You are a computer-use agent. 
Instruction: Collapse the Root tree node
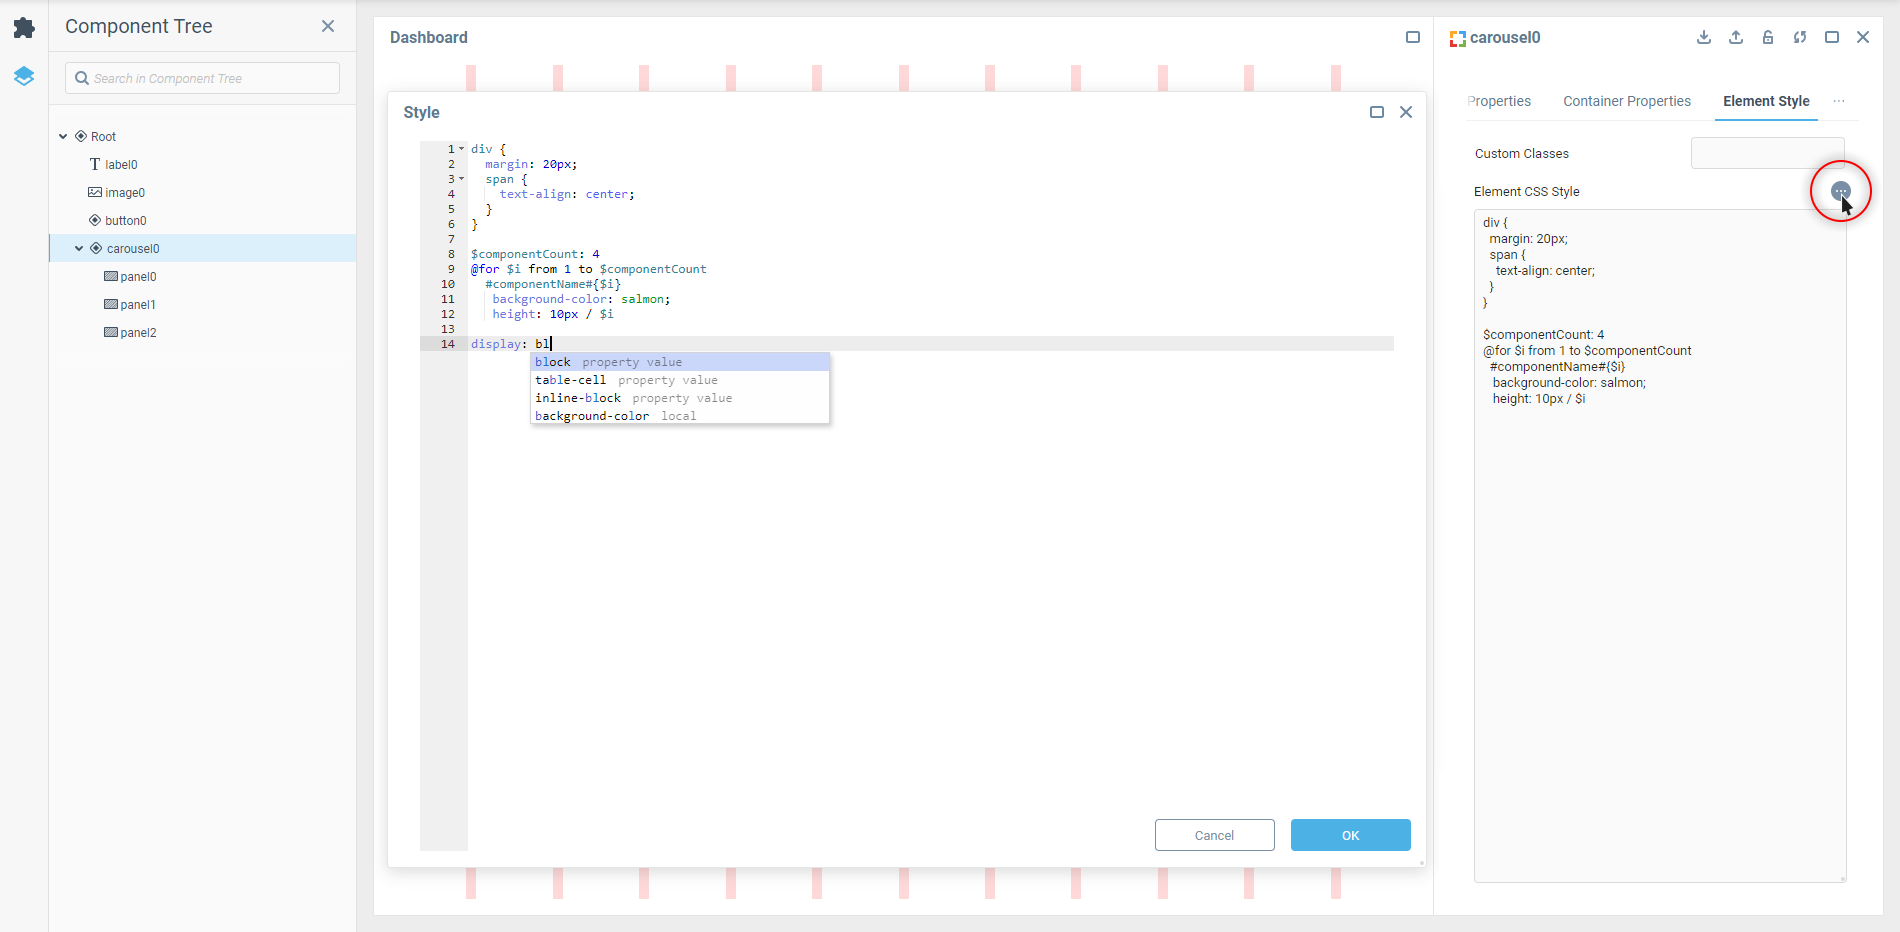64,137
